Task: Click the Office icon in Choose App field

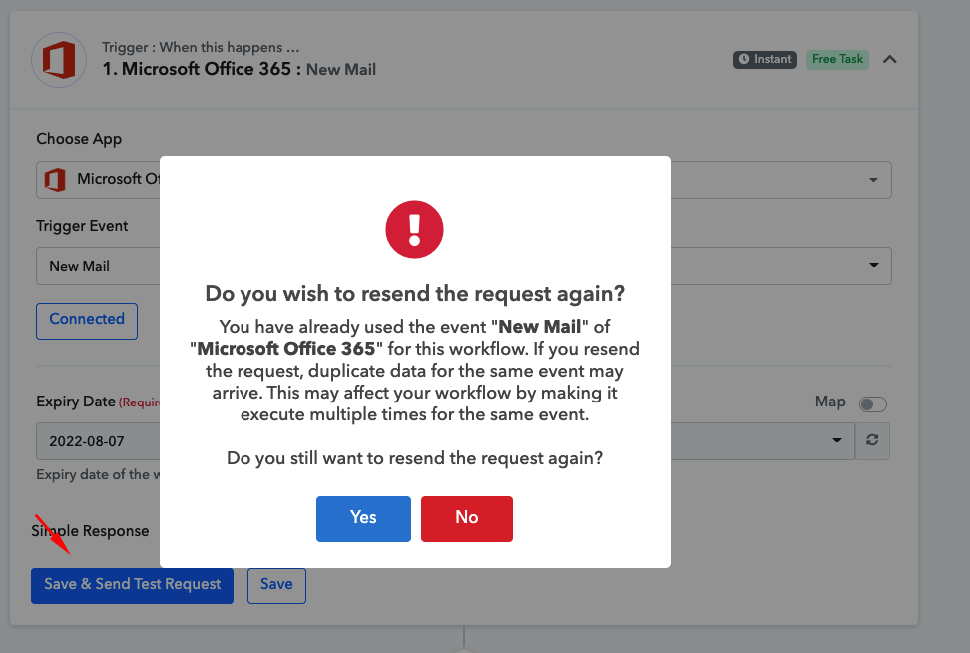Action: click(56, 180)
